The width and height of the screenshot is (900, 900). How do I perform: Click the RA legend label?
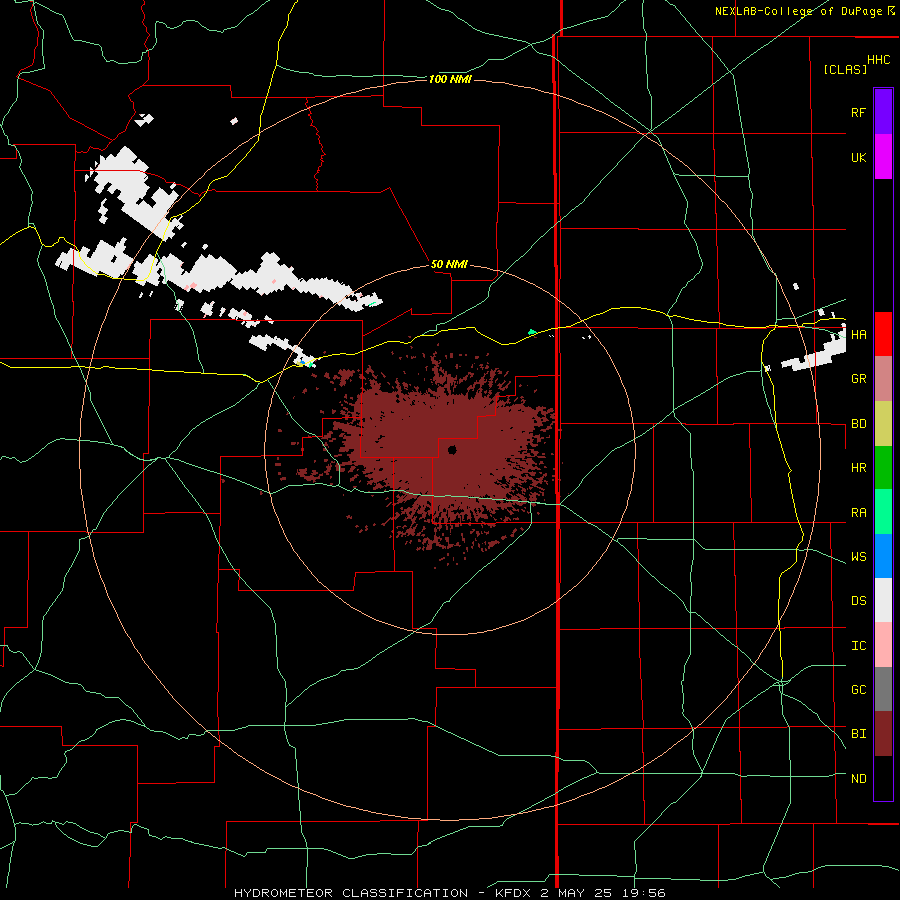(858, 513)
